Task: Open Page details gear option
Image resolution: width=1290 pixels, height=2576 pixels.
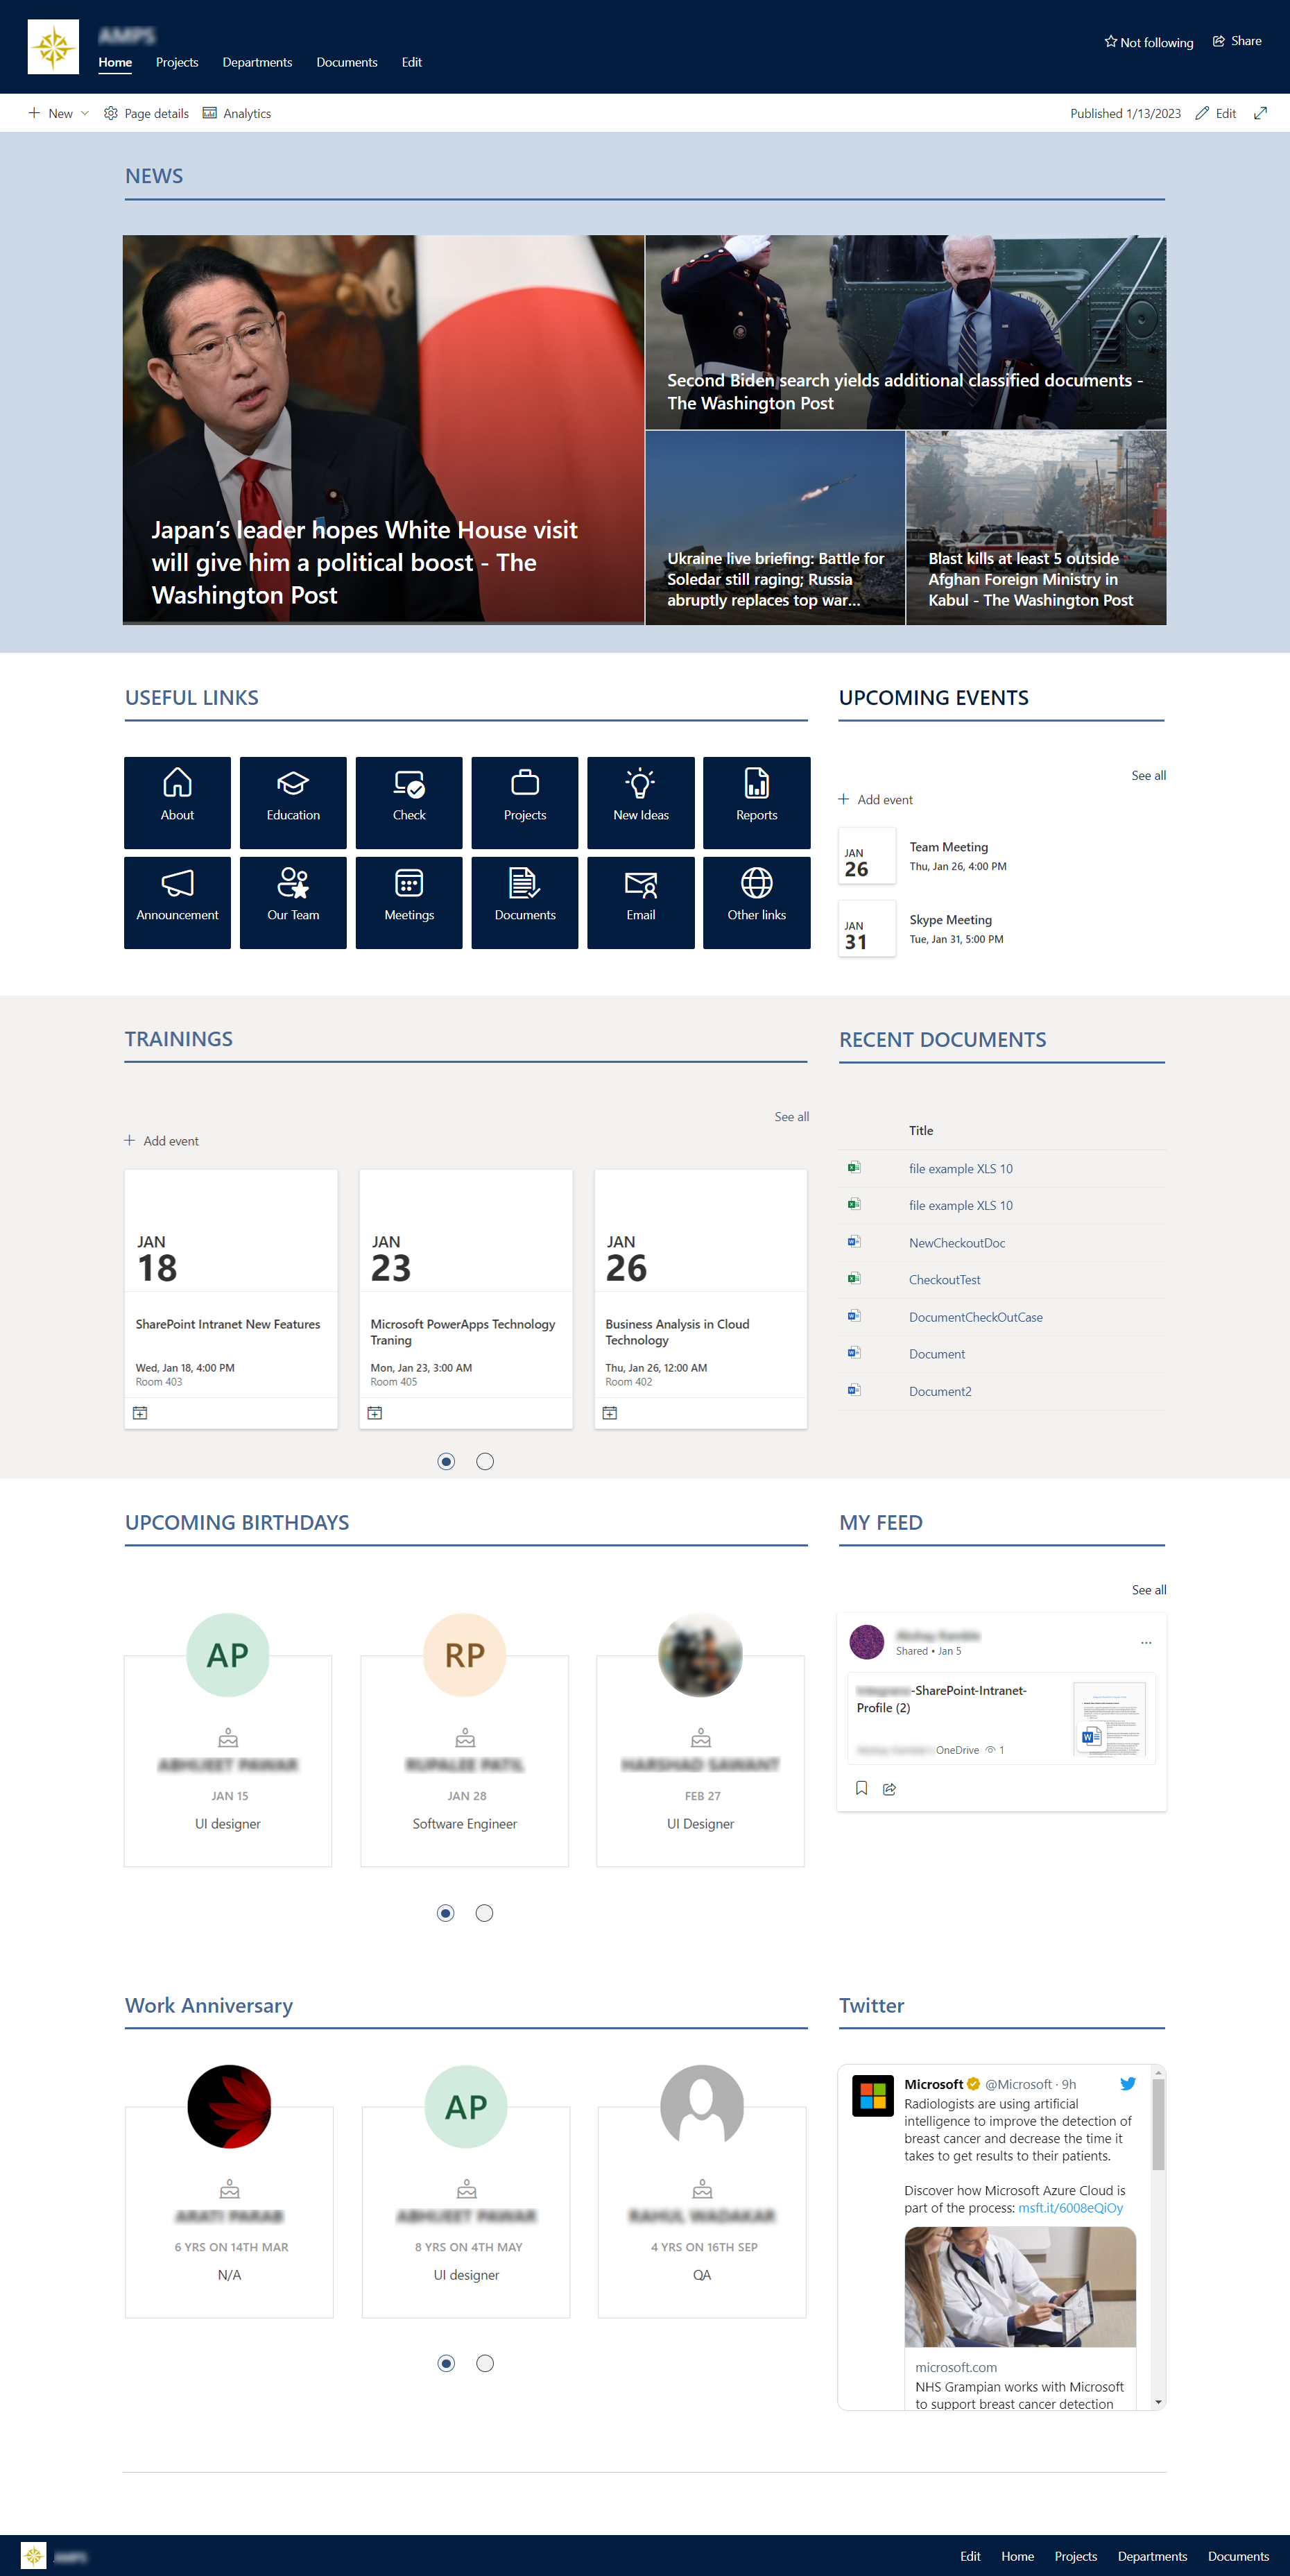Action: pos(147,113)
